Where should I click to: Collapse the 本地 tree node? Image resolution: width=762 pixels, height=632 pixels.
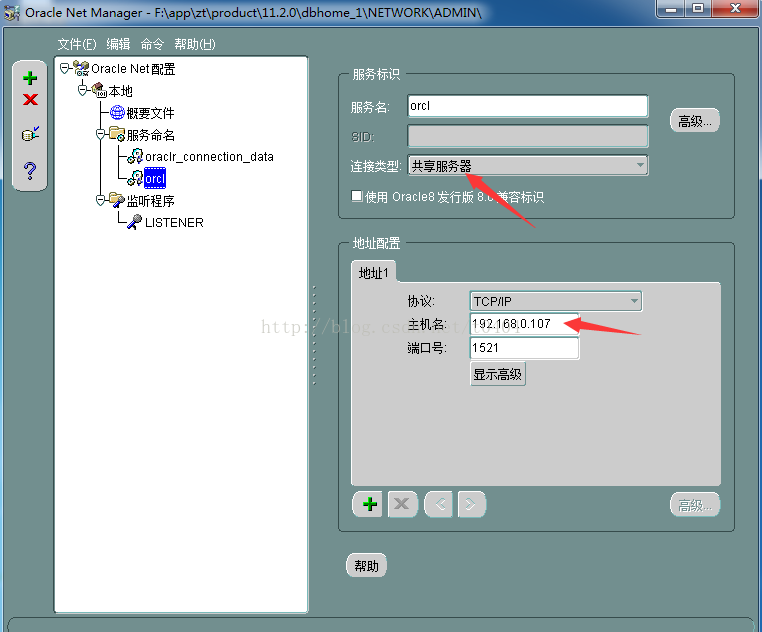tap(83, 90)
